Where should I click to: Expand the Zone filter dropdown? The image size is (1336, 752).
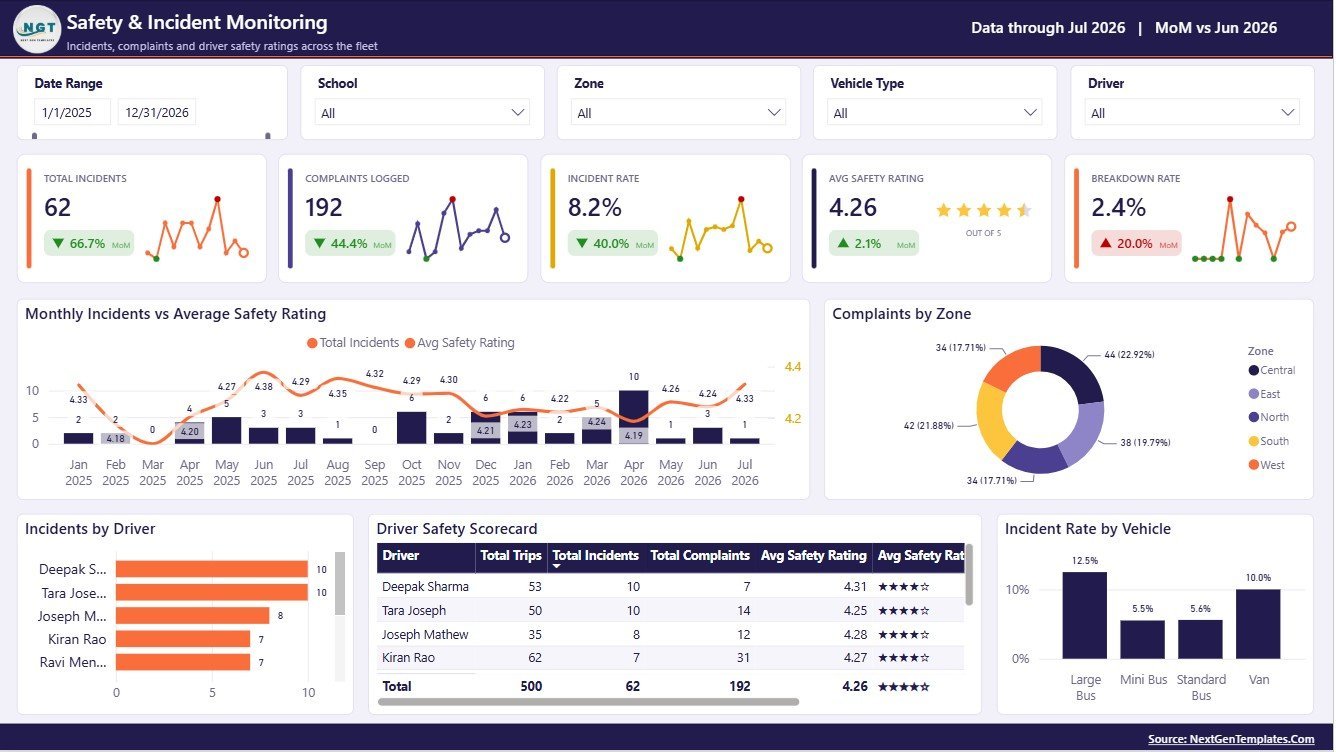(x=679, y=113)
